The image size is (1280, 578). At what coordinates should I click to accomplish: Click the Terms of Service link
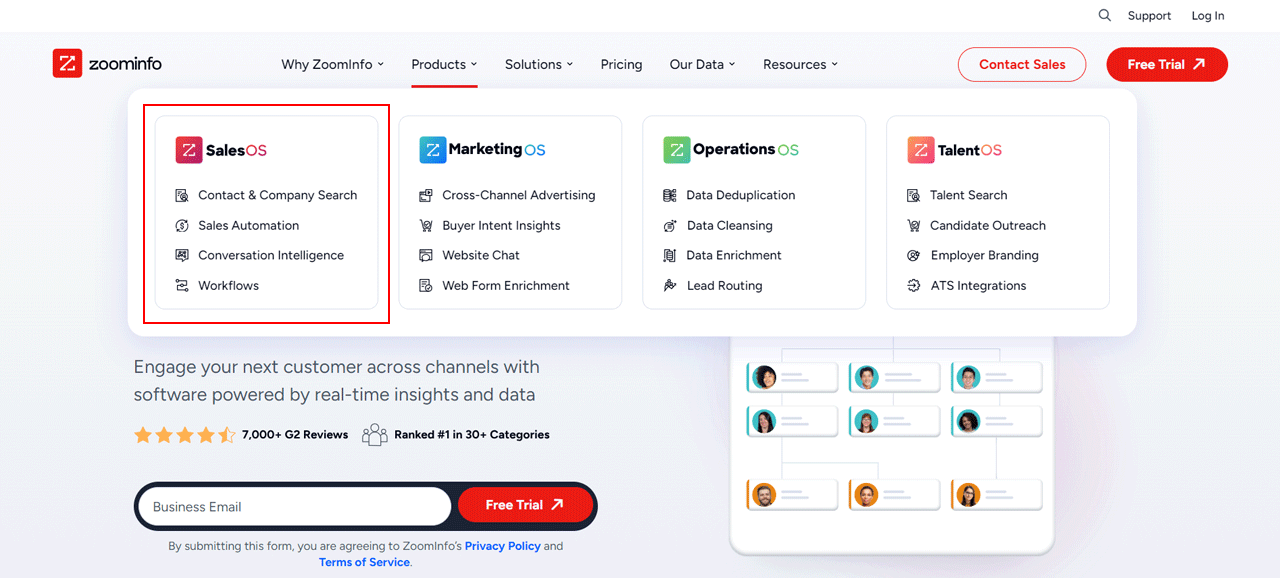tap(364, 562)
